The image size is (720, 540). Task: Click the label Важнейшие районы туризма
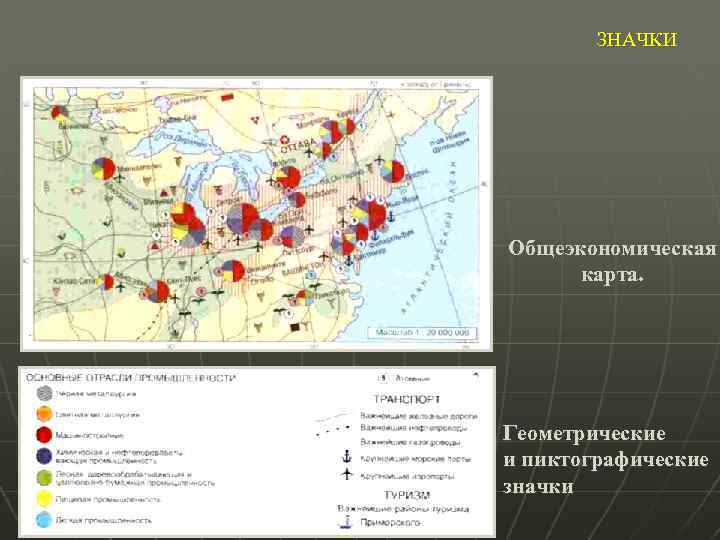pyautogui.click(x=403, y=509)
